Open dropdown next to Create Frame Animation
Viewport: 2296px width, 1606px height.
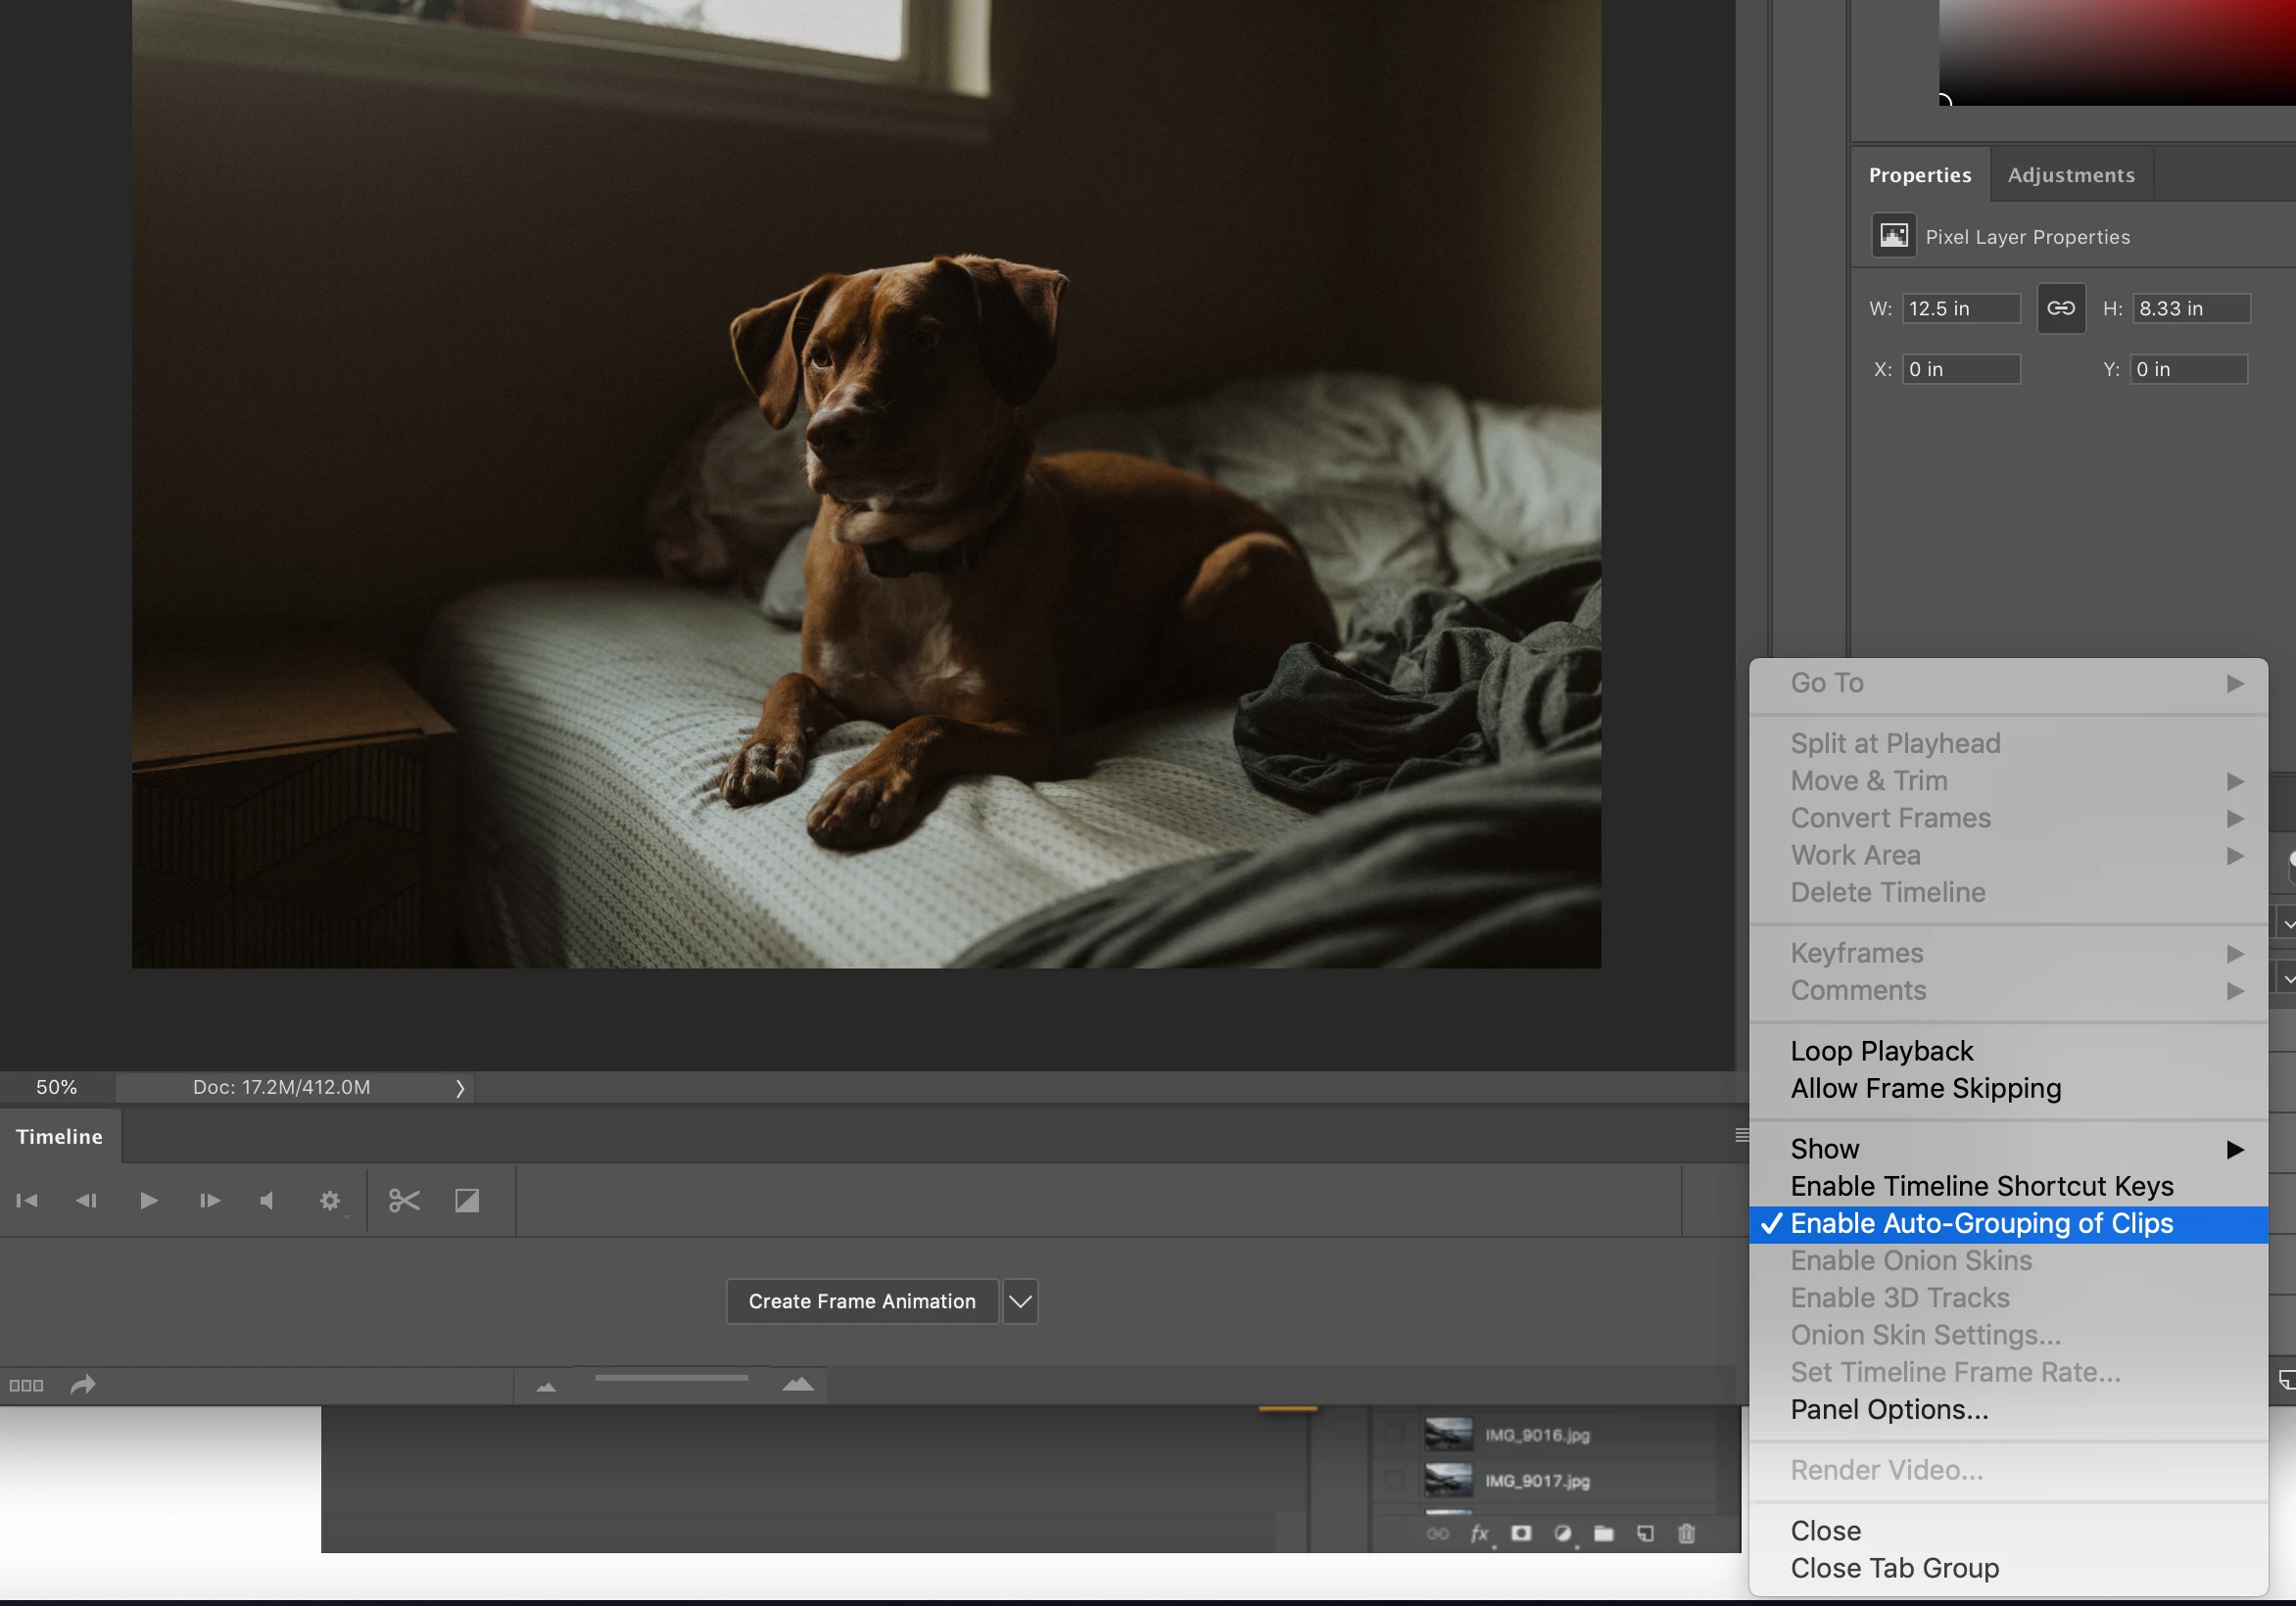coord(1020,1301)
